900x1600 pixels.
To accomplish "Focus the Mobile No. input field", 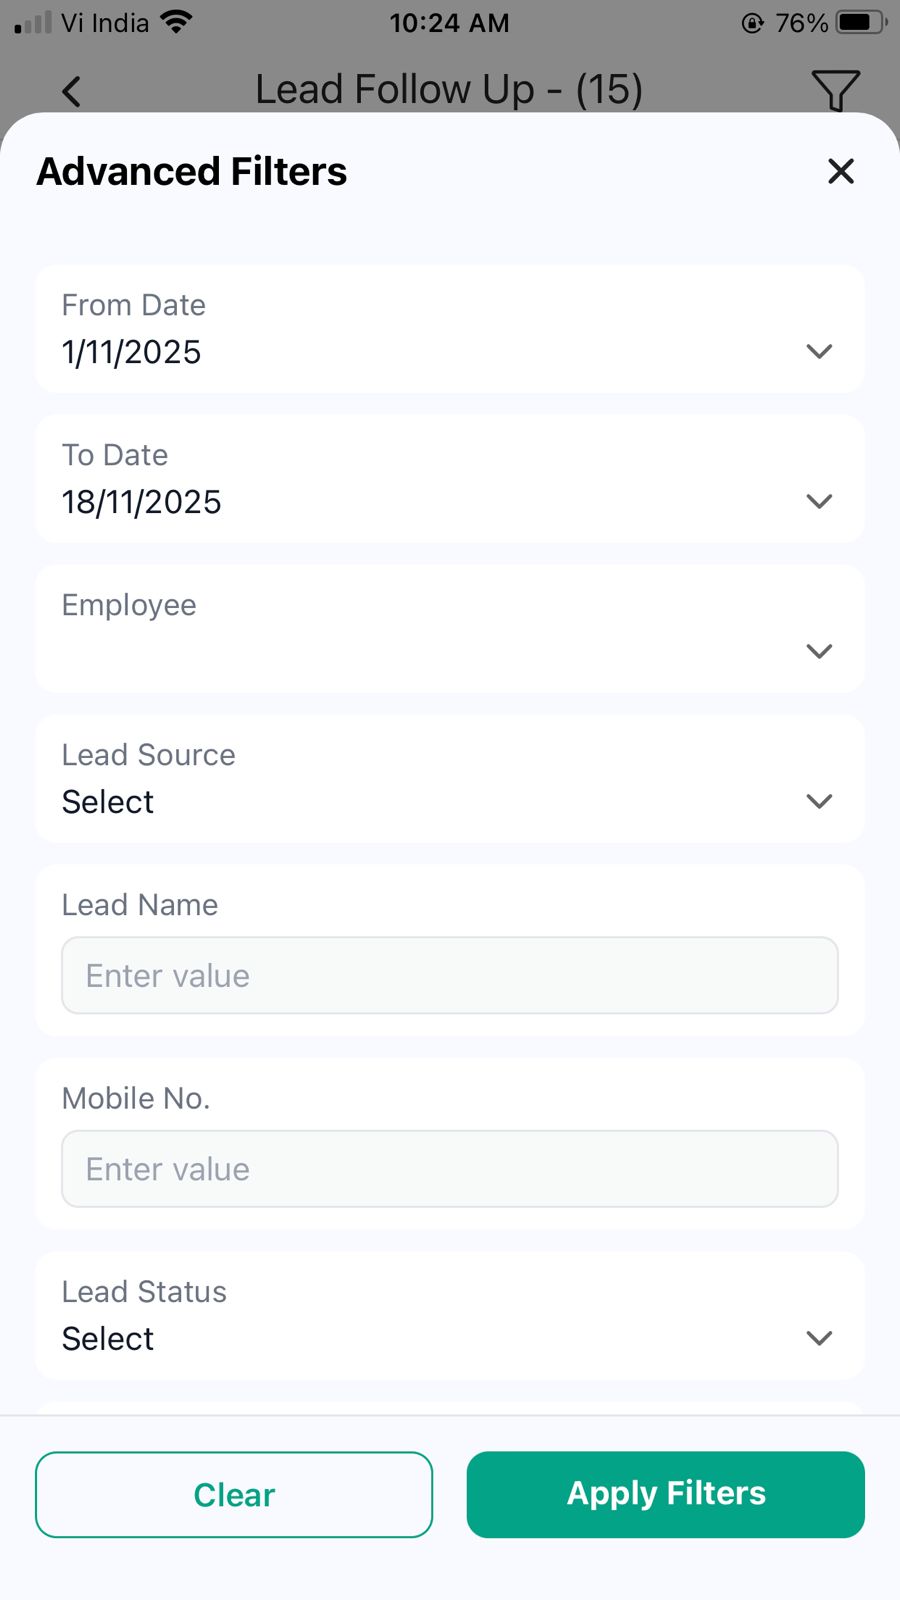I will pyautogui.click(x=450, y=1169).
